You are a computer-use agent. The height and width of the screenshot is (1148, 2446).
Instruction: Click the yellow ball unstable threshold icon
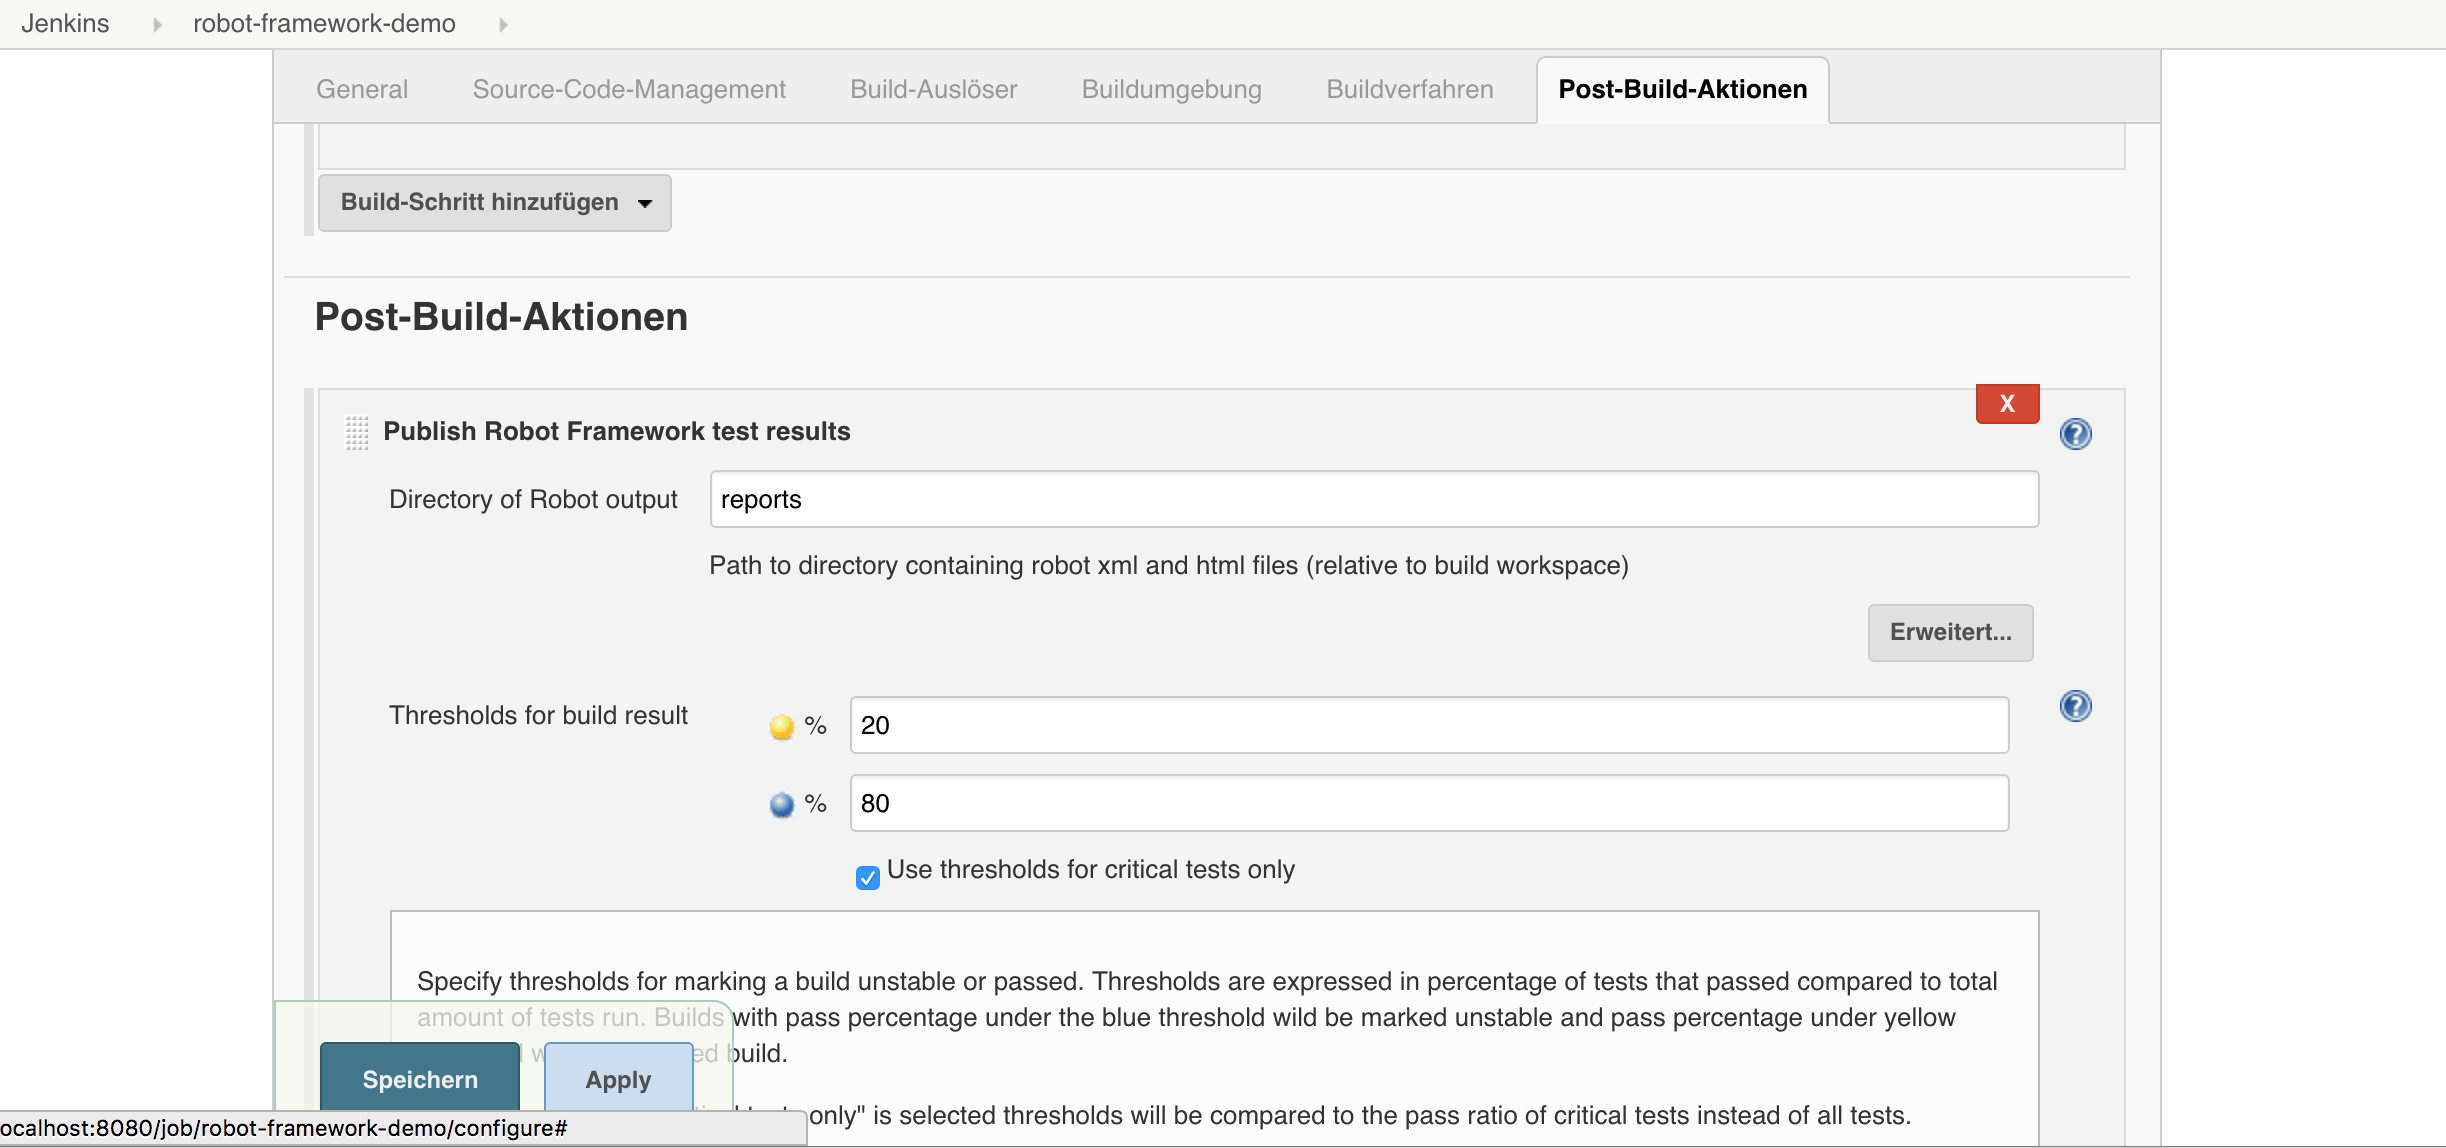781,726
